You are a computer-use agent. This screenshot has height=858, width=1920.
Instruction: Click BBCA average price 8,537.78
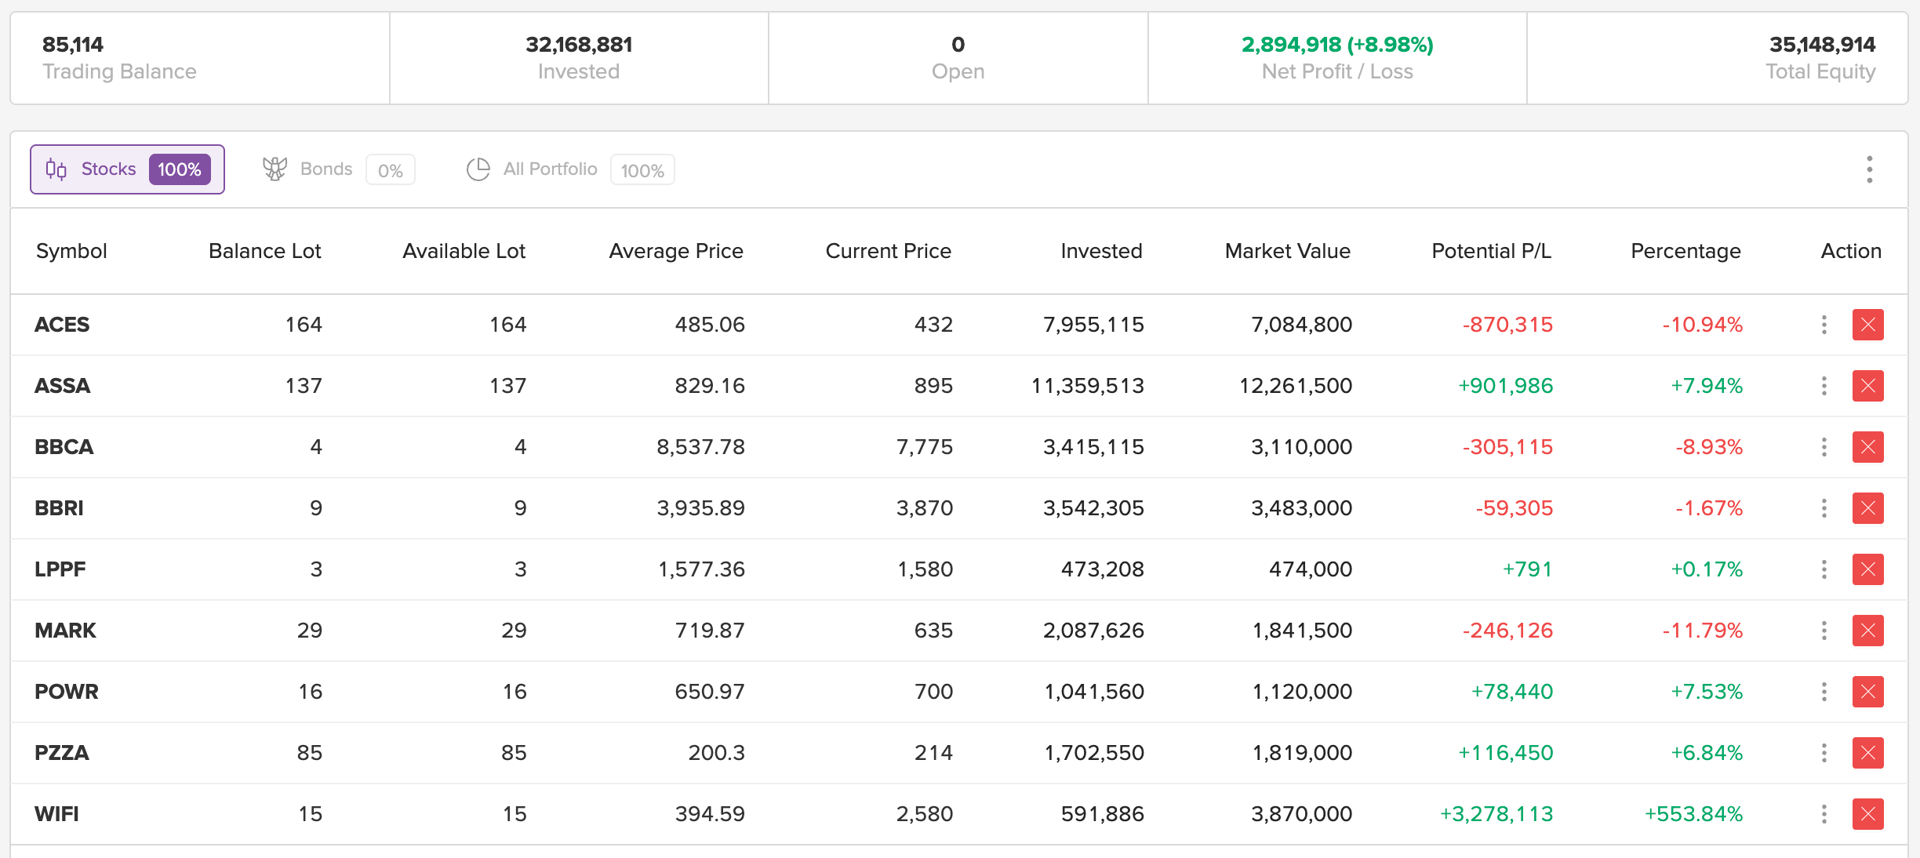[701, 447]
